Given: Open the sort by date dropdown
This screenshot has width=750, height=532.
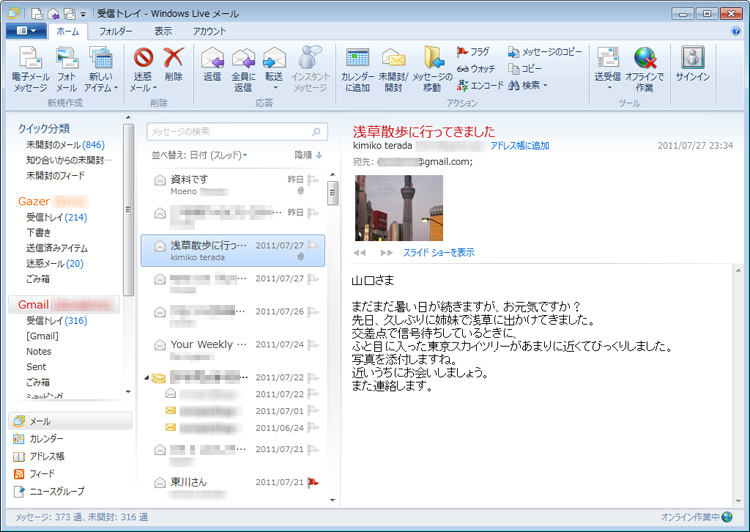Looking at the screenshot, I should pyautogui.click(x=199, y=155).
